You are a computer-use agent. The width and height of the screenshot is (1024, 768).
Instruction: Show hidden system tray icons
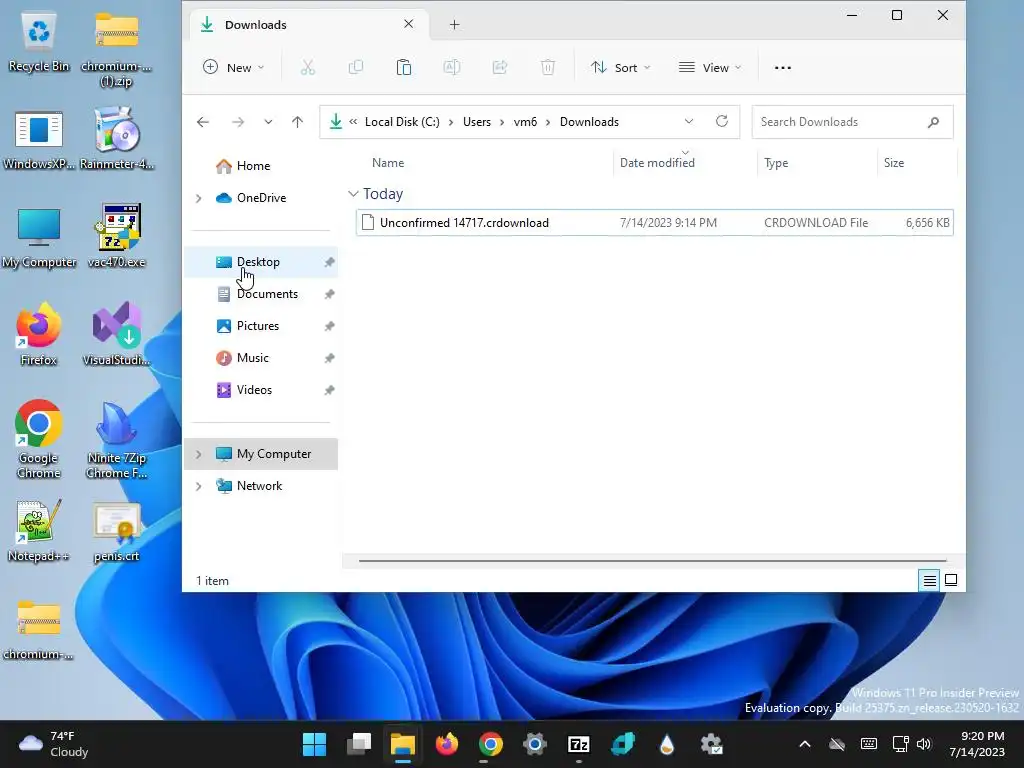805,744
